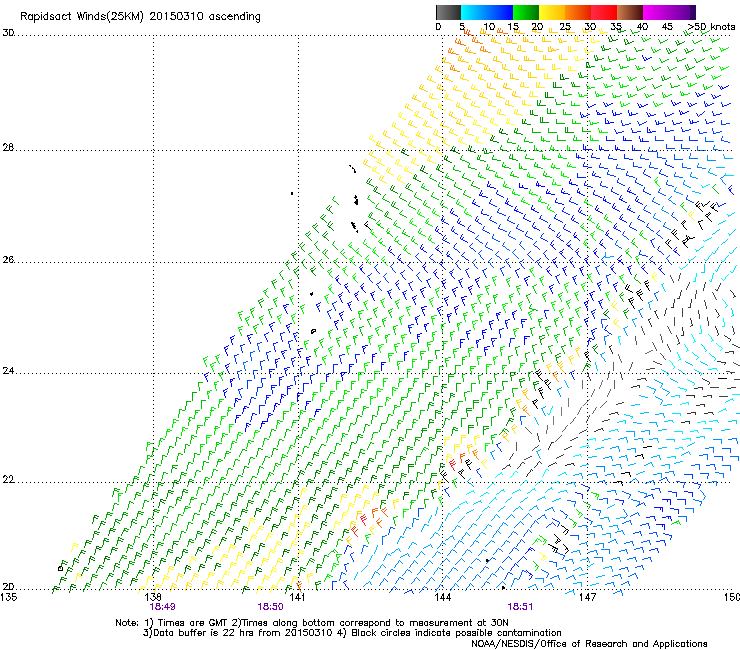The image size is (740, 650).
Task: Click the 18:51 swath time label
Action: pyautogui.click(x=520, y=607)
